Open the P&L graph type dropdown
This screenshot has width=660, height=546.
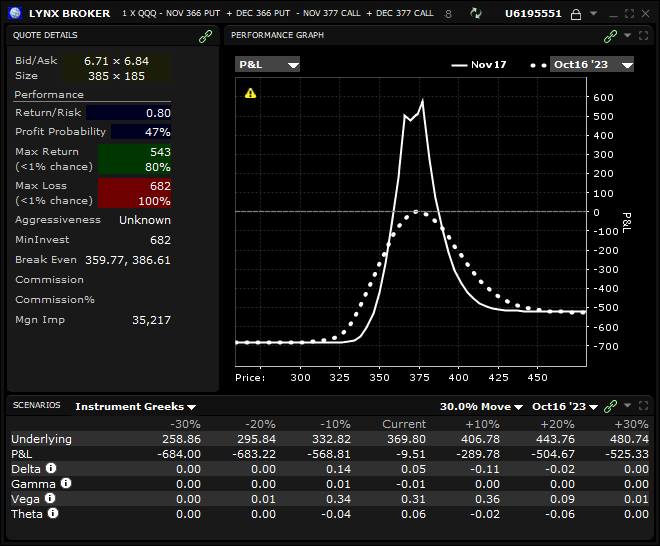coord(267,64)
